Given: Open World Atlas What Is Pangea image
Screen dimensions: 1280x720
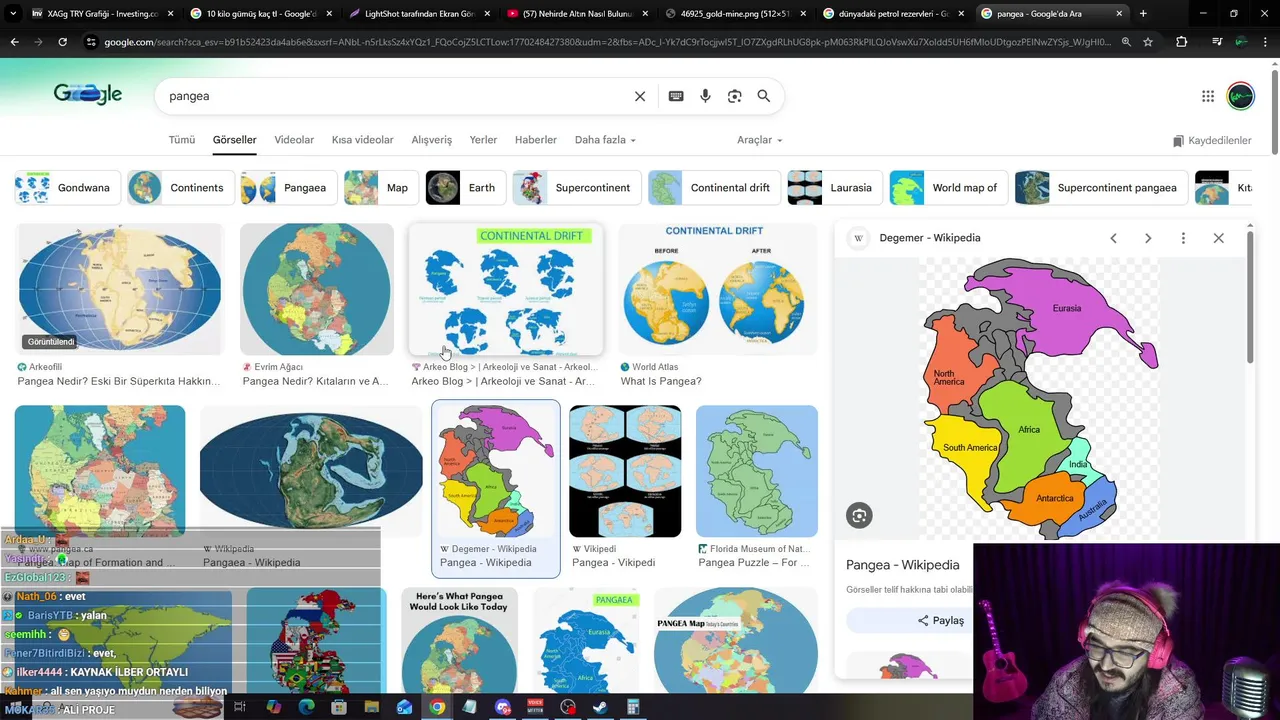Looking at the screenshot, I should (x=717, y=289).
